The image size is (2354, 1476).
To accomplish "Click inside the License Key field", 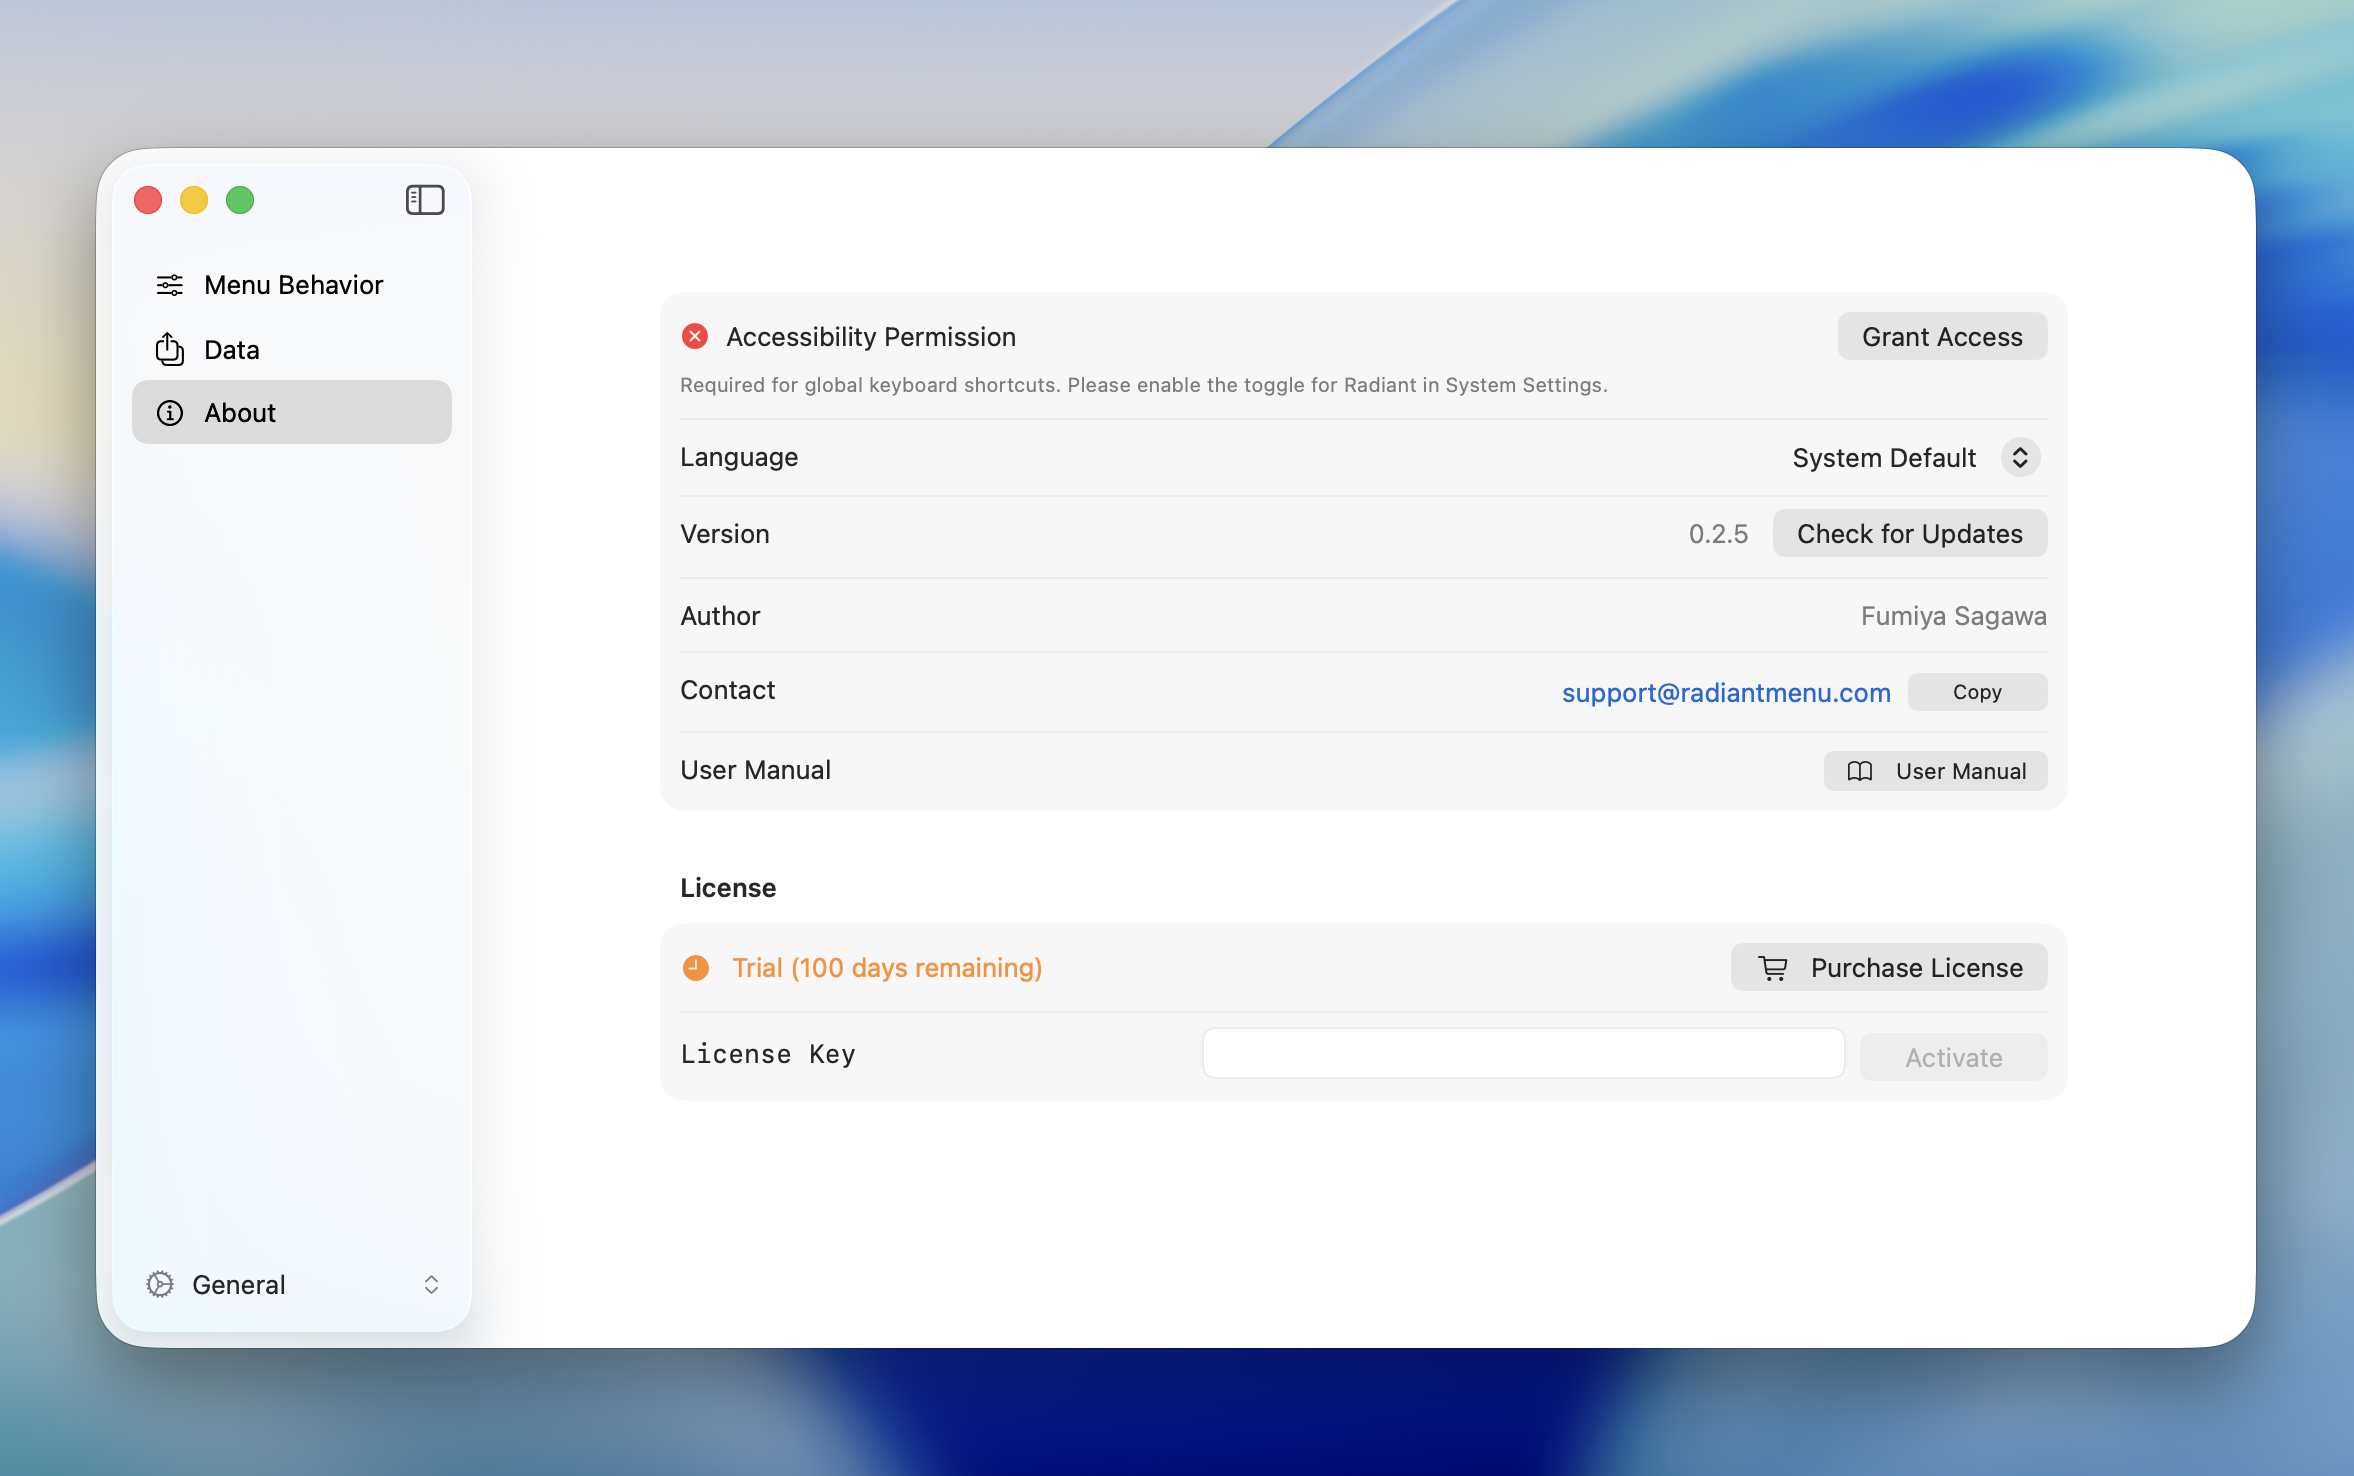I will pos(1522,1052).
